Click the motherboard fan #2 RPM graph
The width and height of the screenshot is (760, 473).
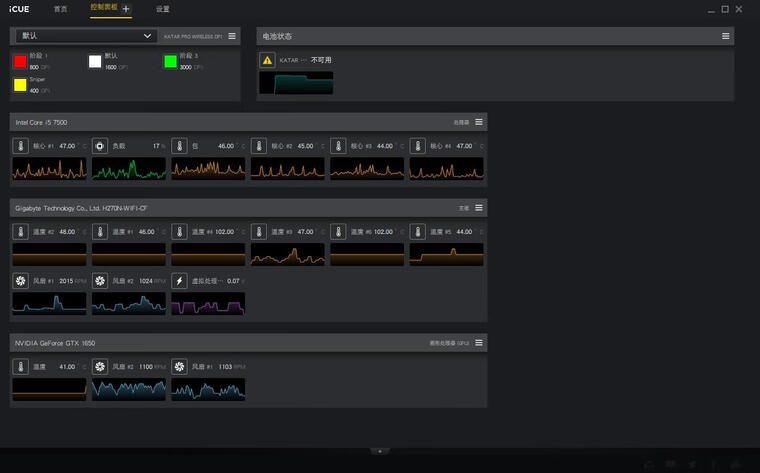[x=129, y=303]
